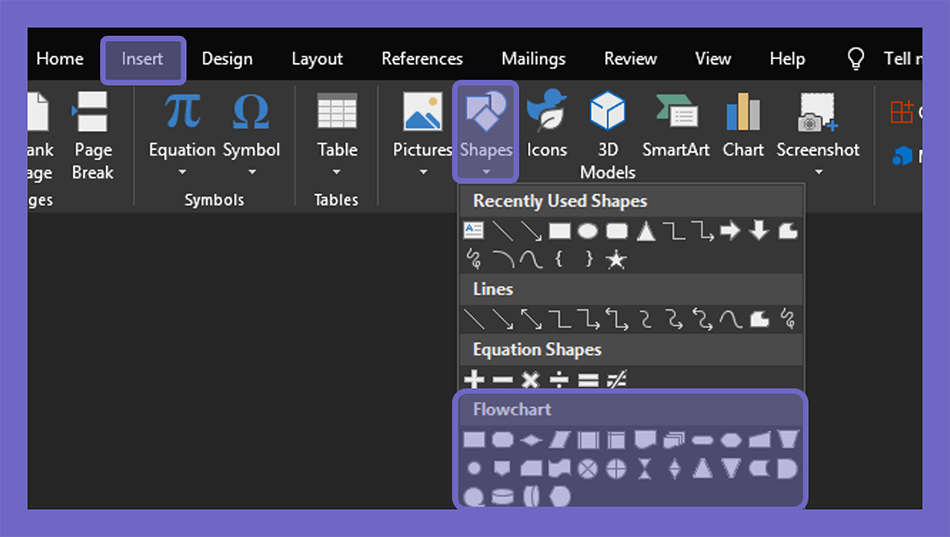
Task: Expand the Screenshot dropdown arrow
Action: click(x=819, y=172)
